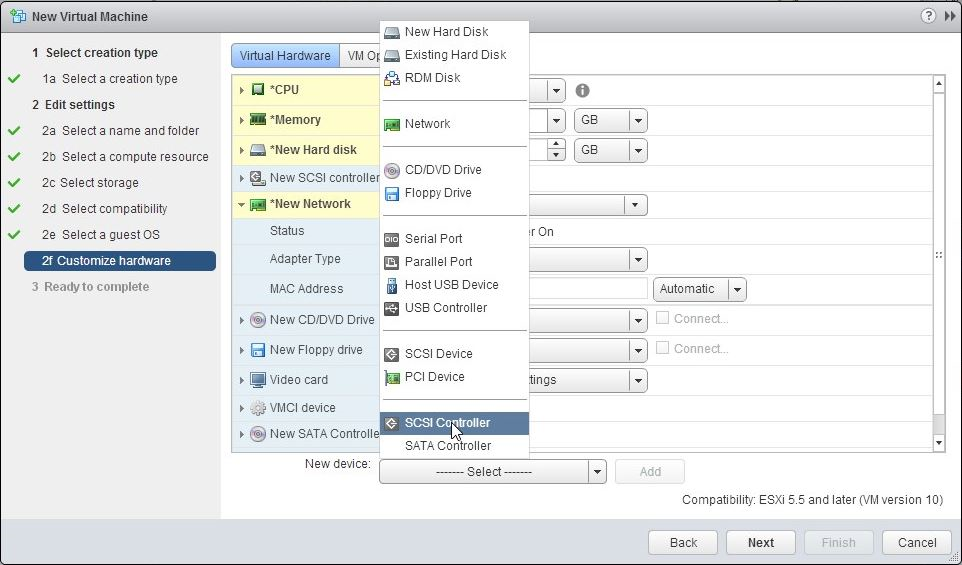The image size is (962, 565).
Task: Click the hard disk size stepper arrows
Action: tap(556, 150)
